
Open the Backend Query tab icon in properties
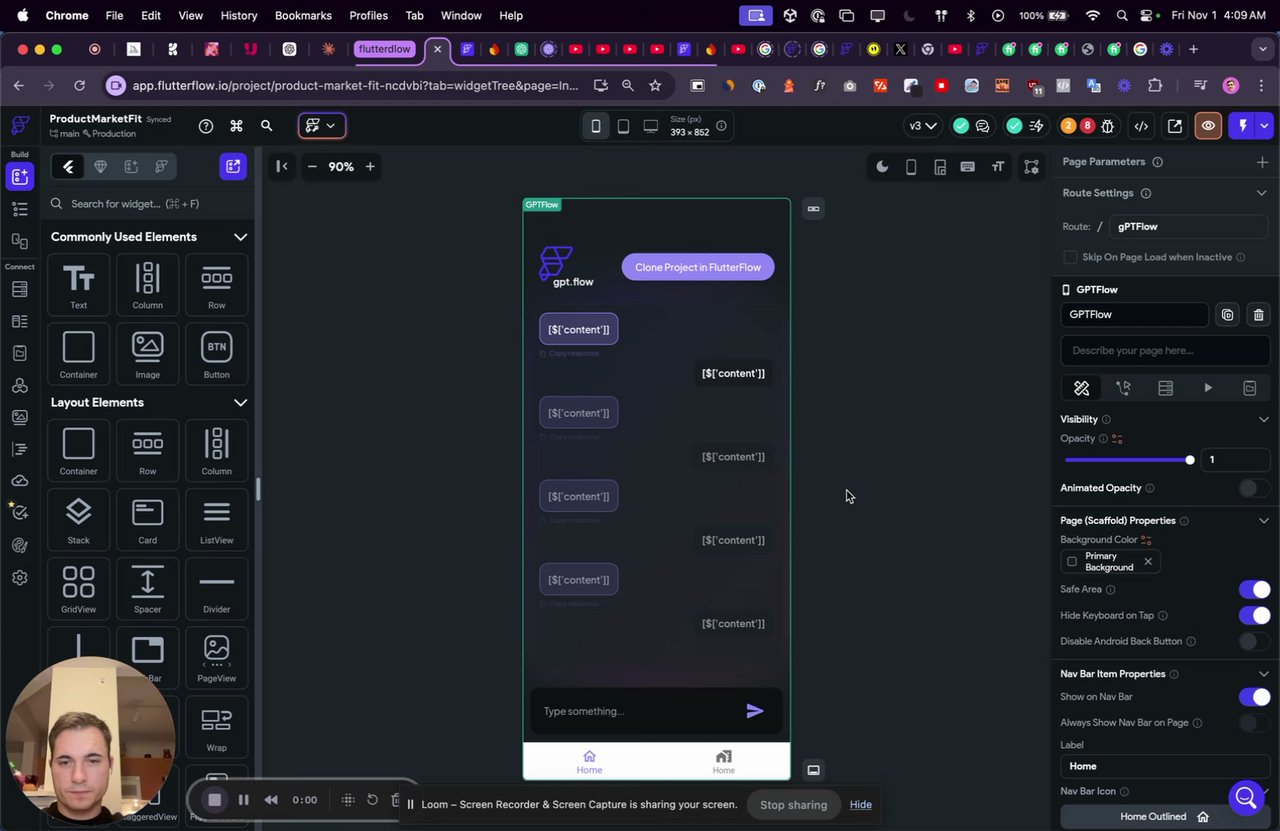(1165, 388)
